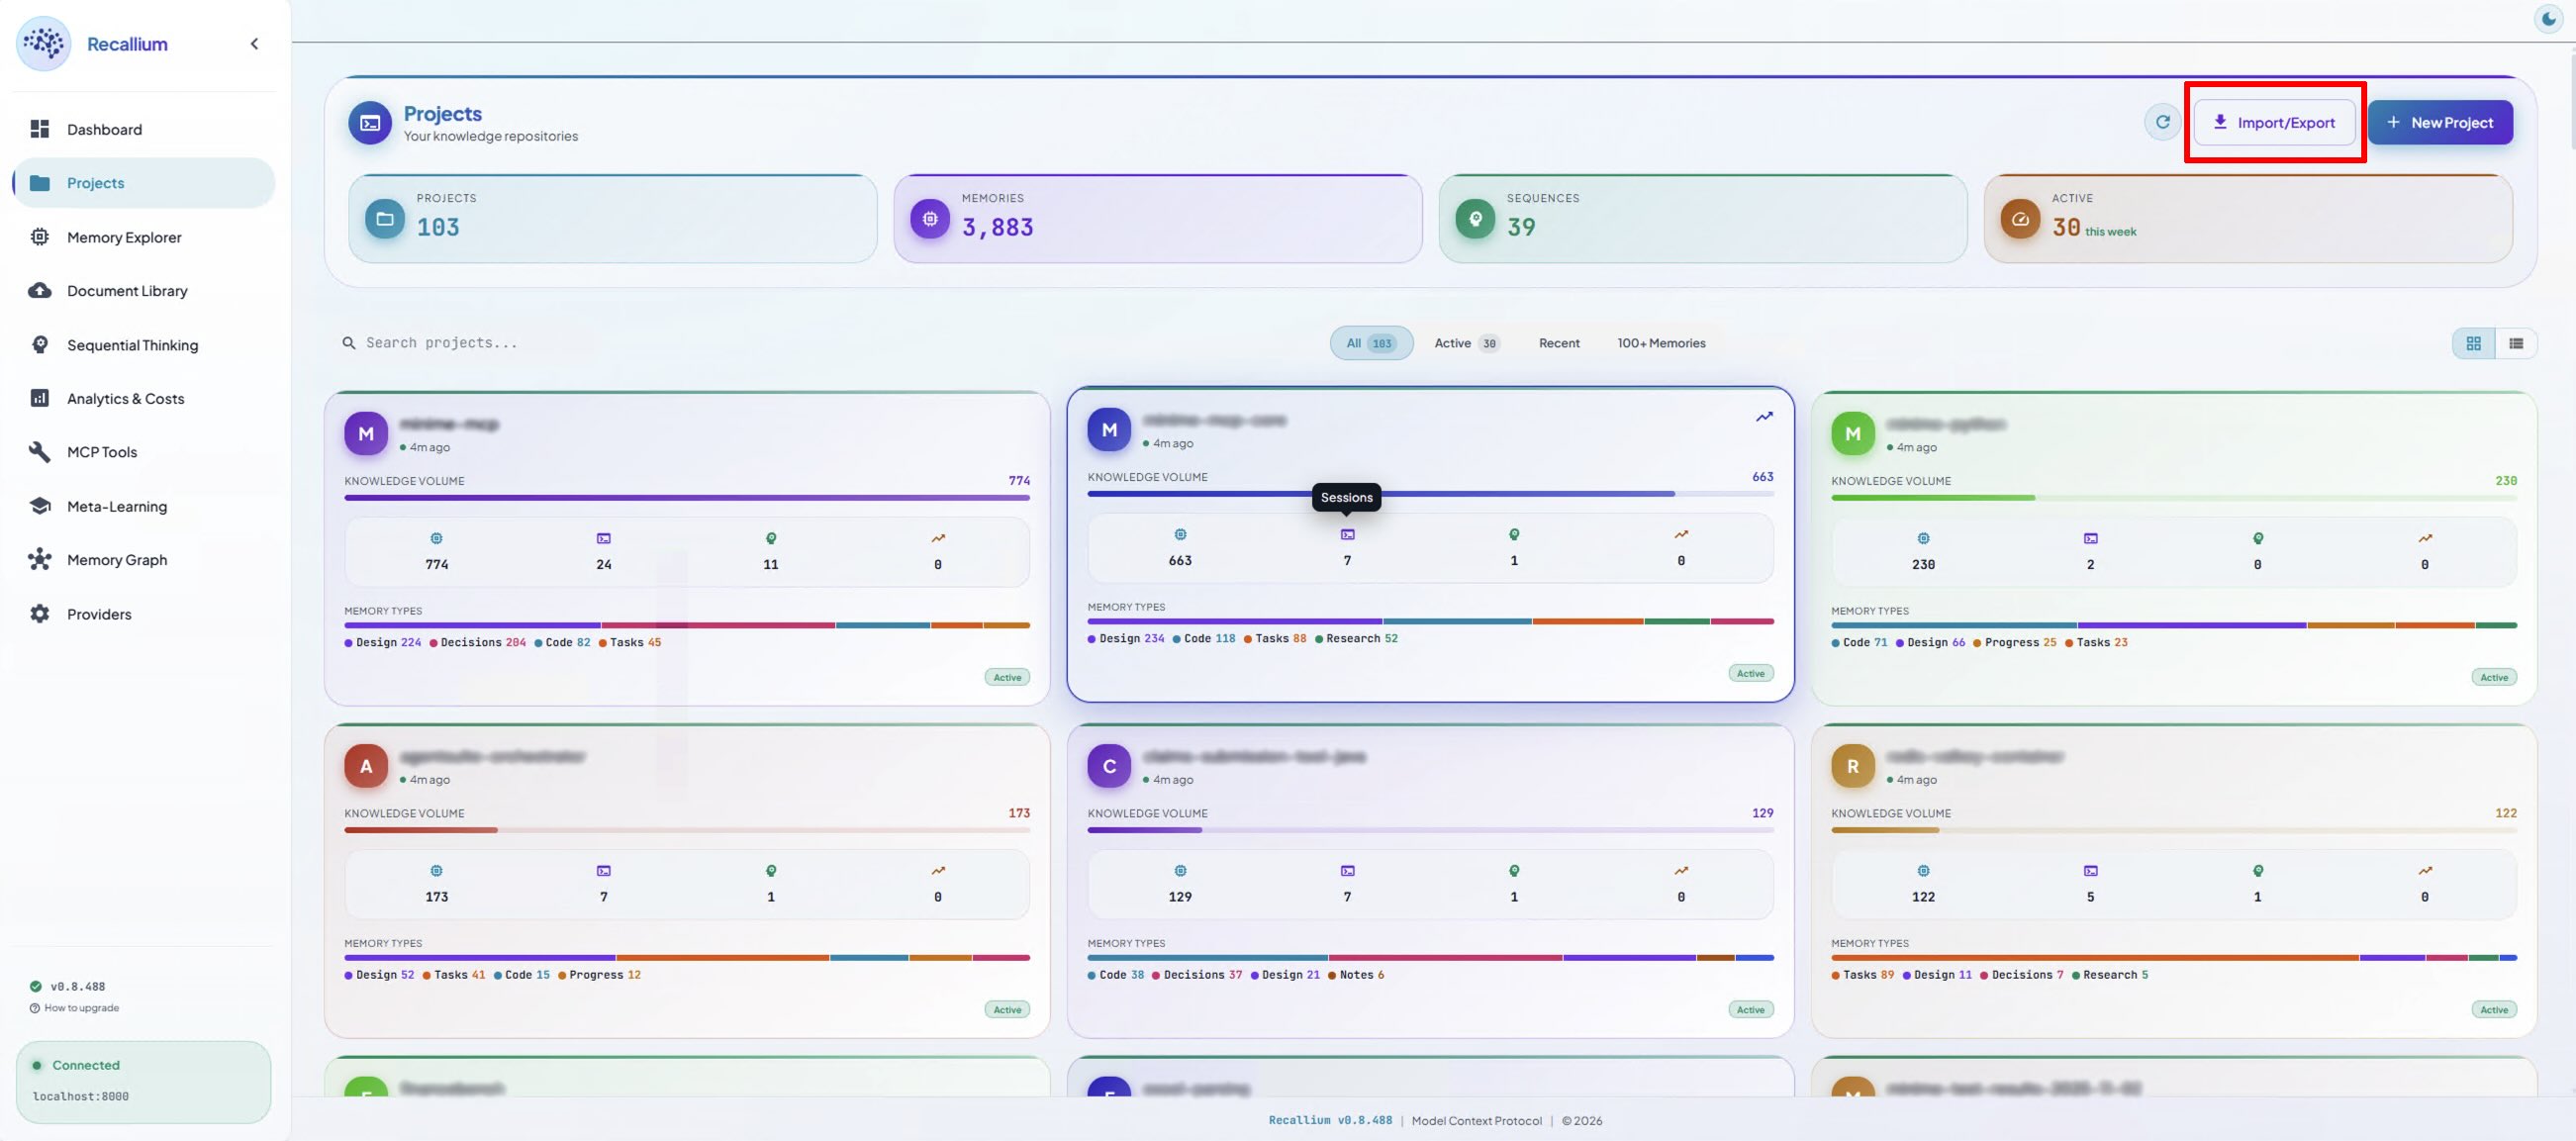This screenshot has height=1141, width=2576.
Task: Click the Sequences stat icon near 39
Action: coord(1475,218)
